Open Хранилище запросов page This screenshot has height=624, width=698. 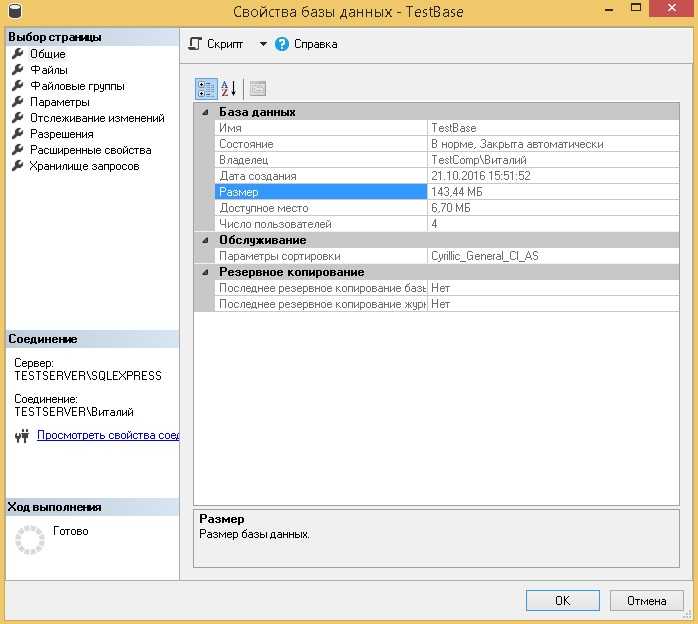[84, 166]
